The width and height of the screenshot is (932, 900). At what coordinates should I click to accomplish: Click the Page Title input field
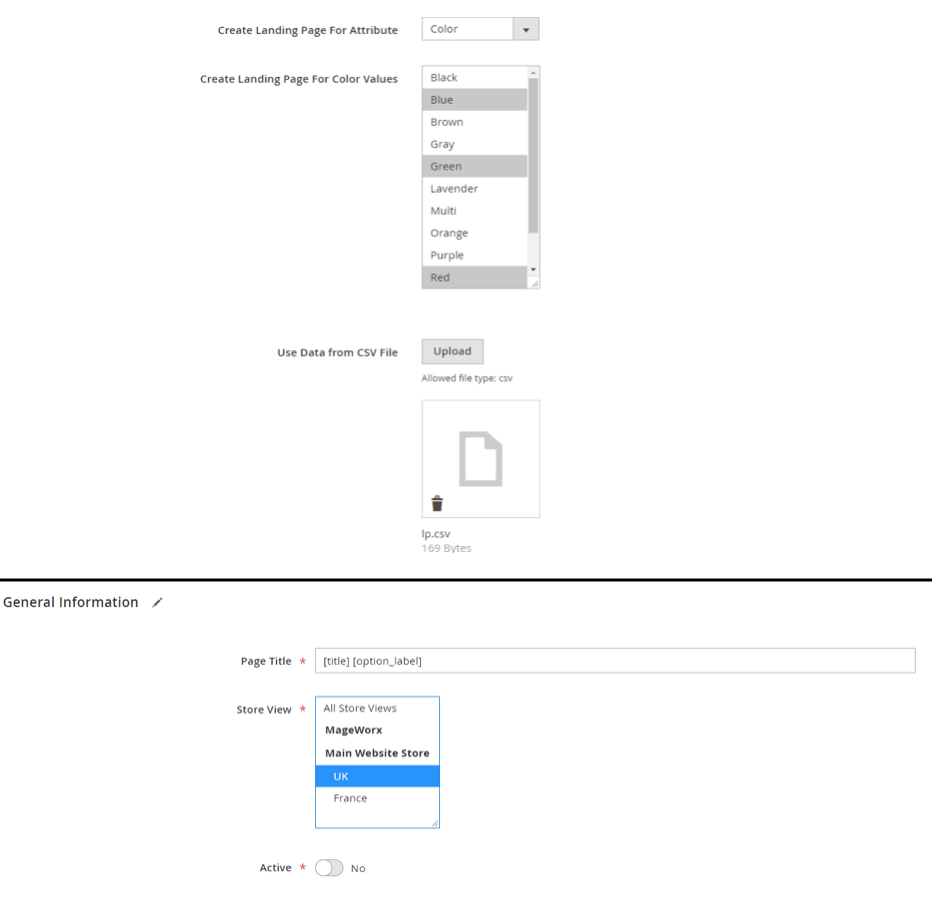point(615,660)
